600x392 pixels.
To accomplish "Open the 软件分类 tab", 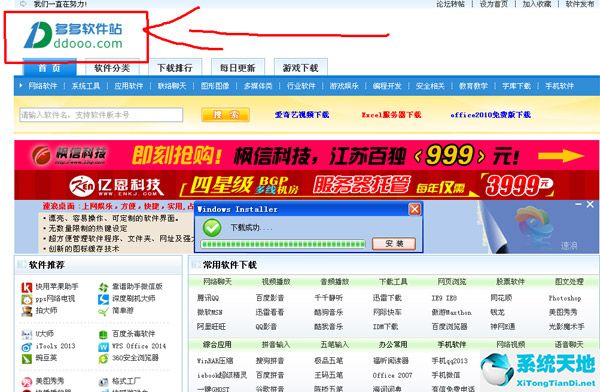I will pyautogui.click(x=112, y=68).
